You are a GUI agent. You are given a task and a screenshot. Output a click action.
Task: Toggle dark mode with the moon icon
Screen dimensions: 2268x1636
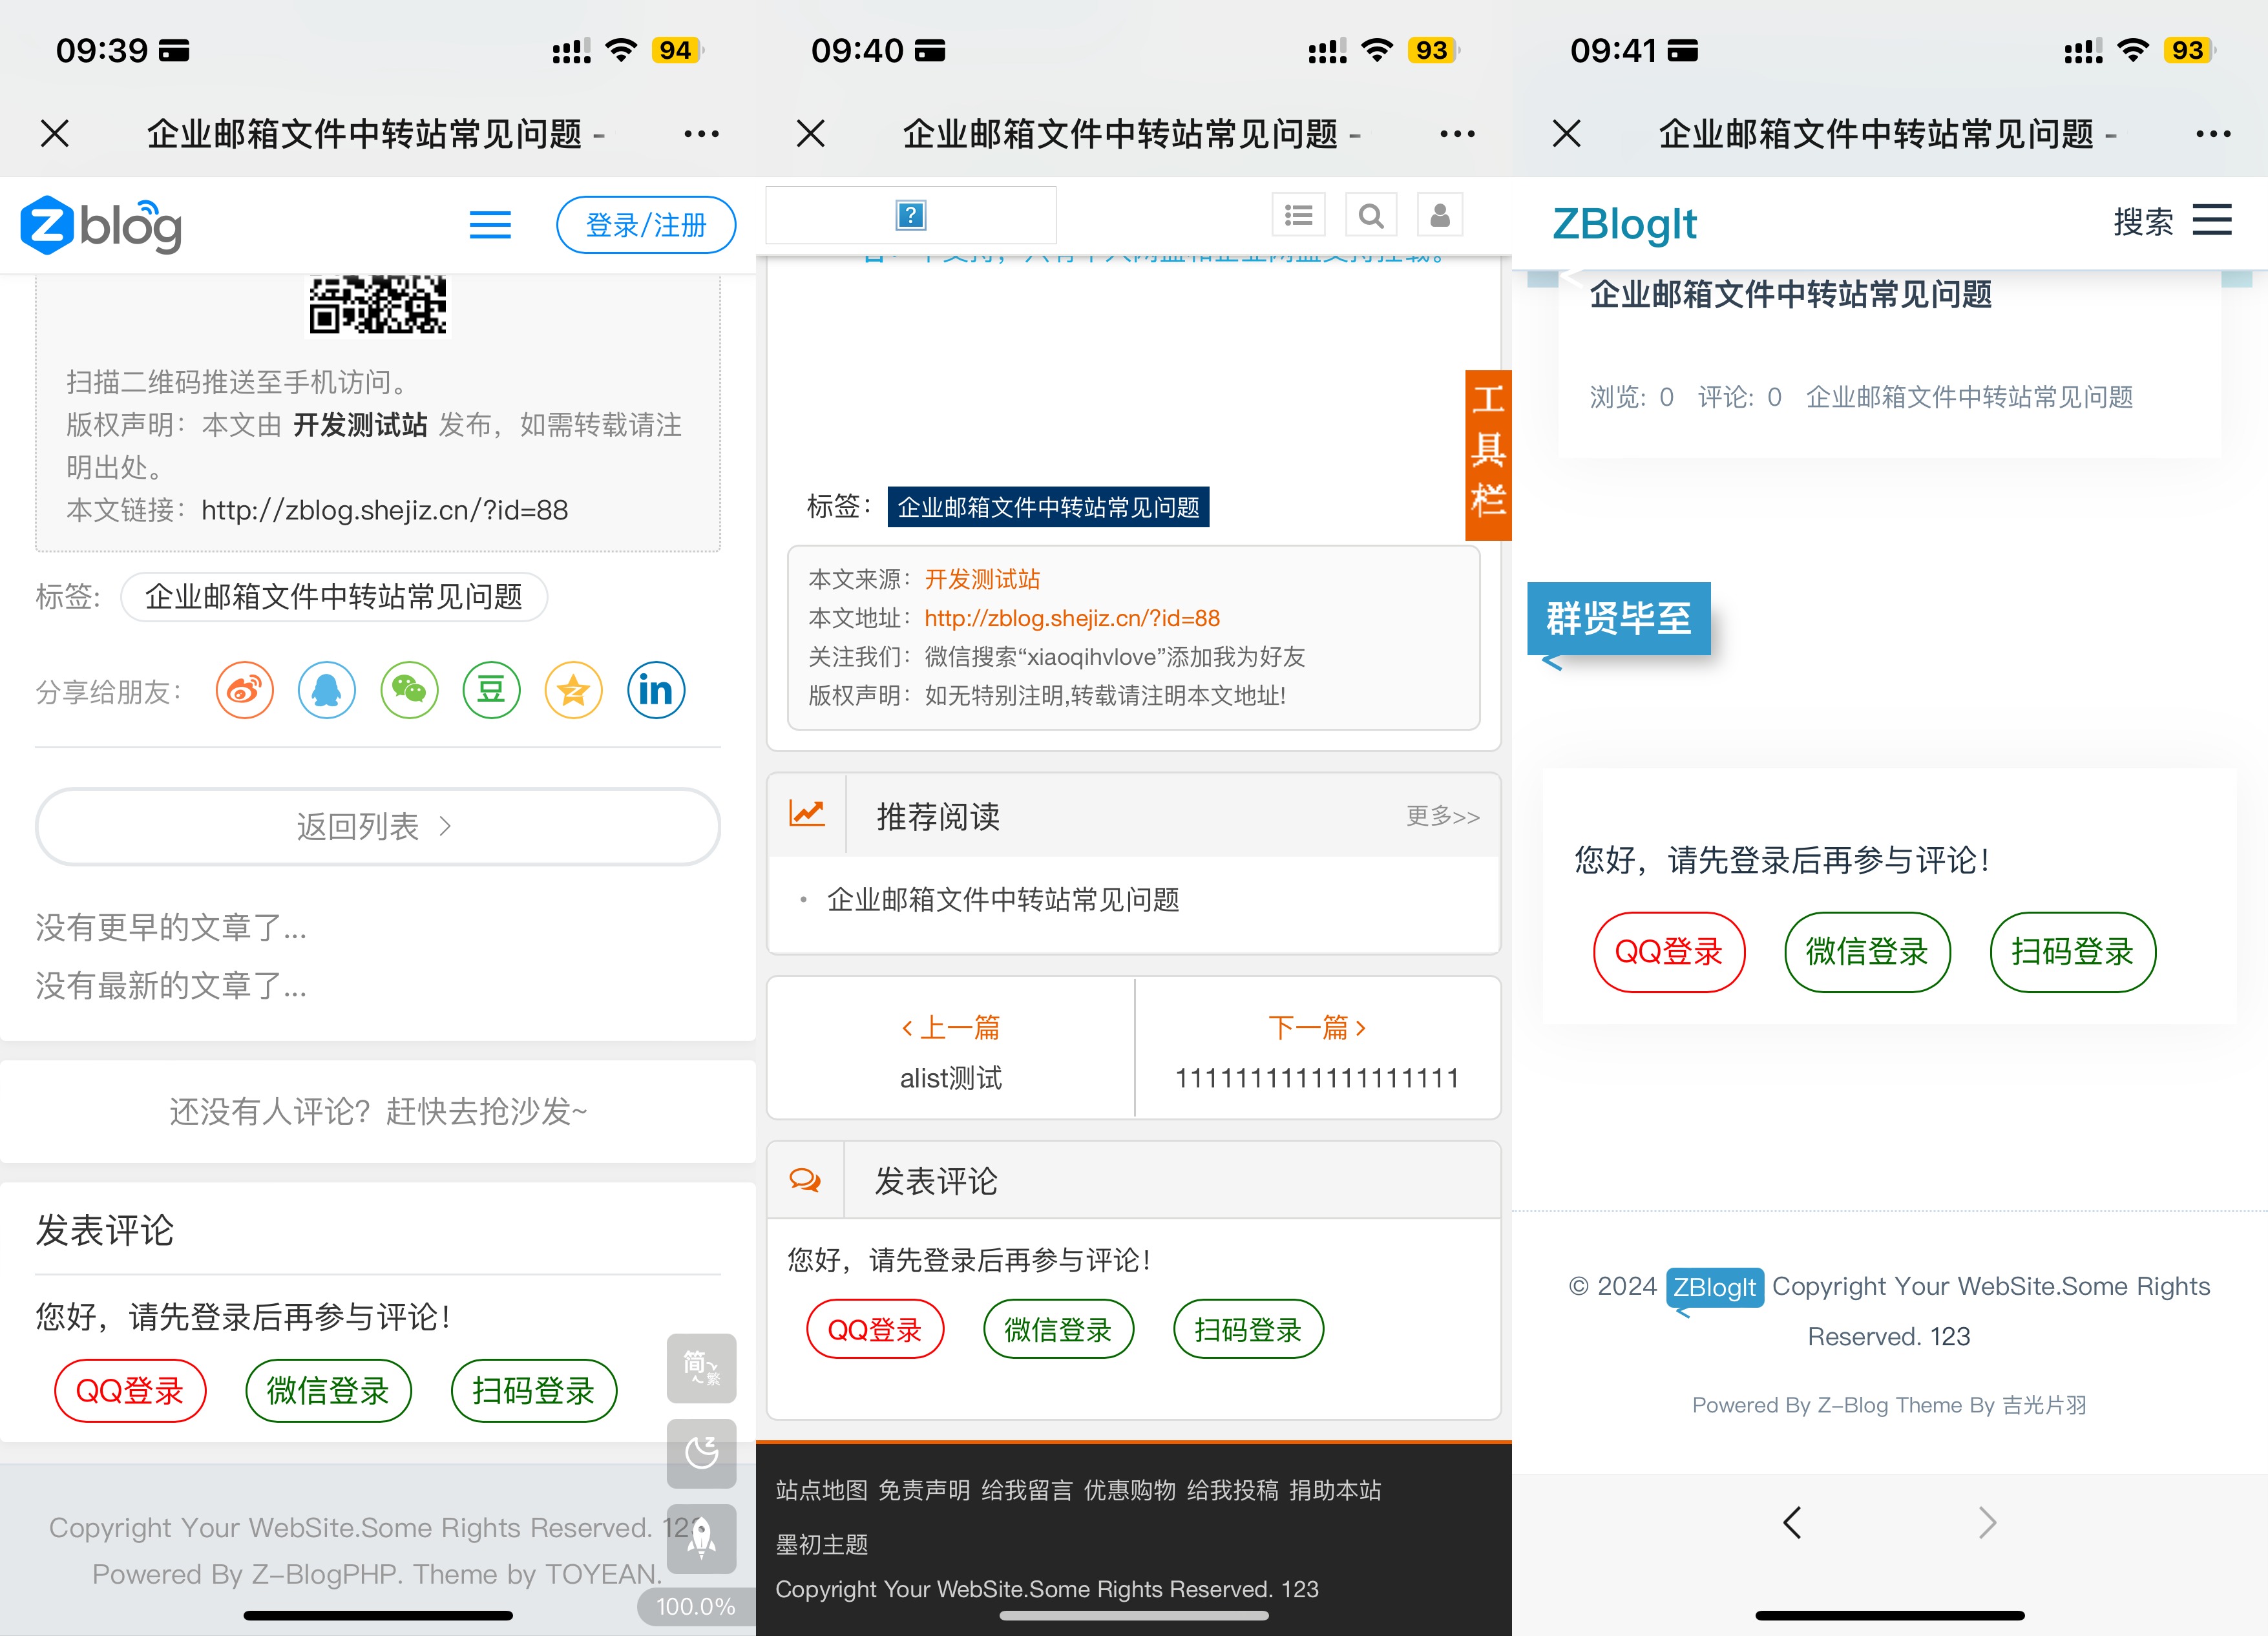[700, 1453]
